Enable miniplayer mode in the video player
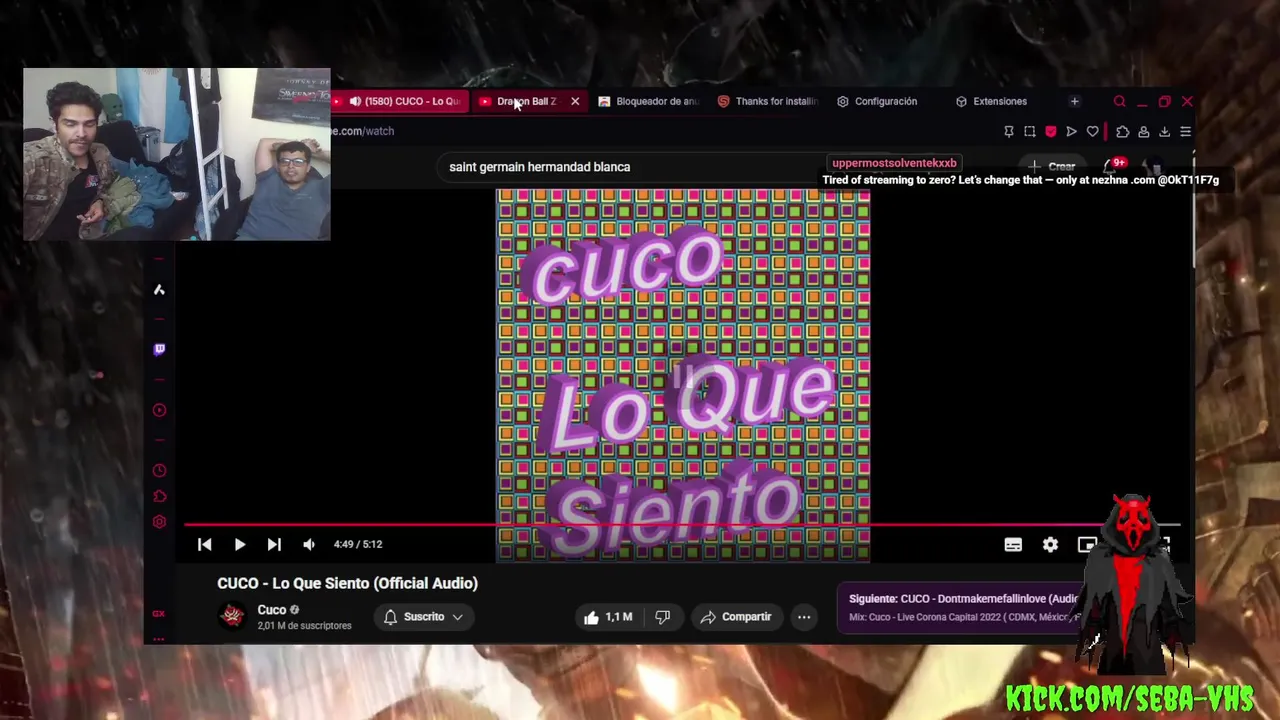The height and width of the screenshot is (720, 1280). click(1087, 545)
